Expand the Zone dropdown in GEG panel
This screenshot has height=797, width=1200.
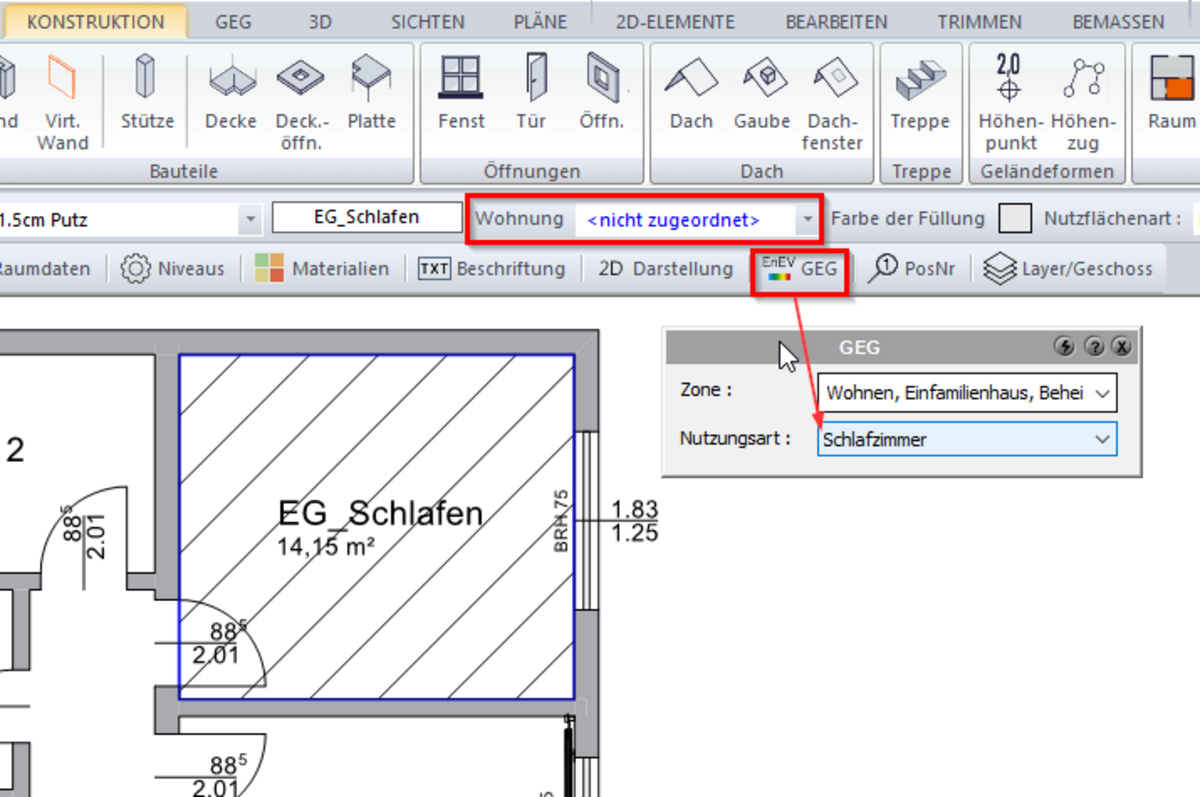click(x=1102, y=394)
